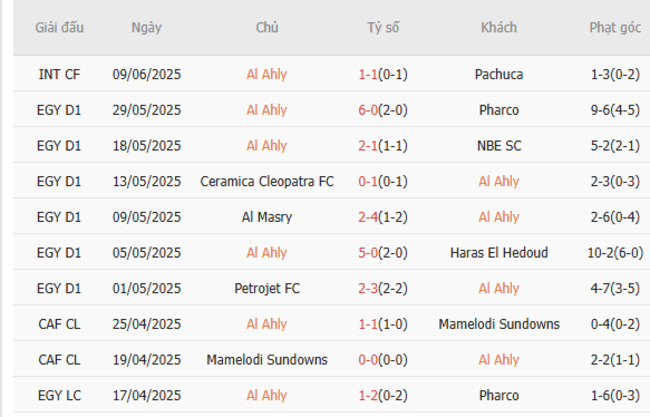Select the "Tỷ số" column header

383,27
